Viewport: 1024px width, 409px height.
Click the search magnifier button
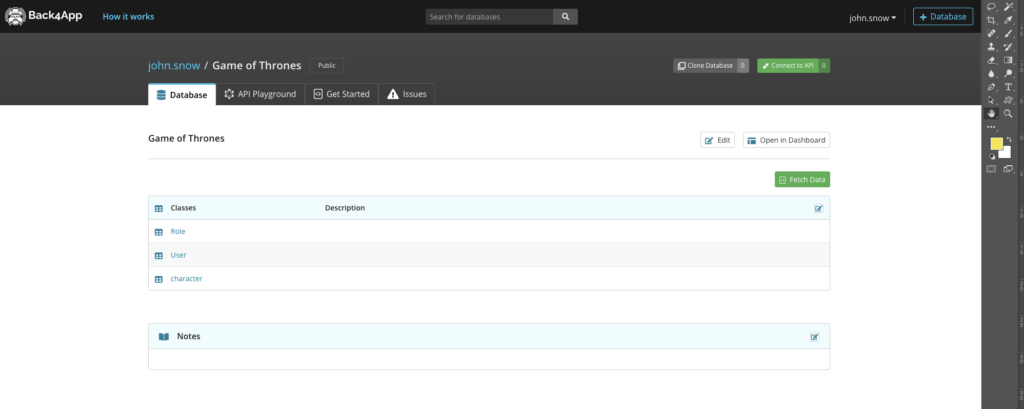565,17
